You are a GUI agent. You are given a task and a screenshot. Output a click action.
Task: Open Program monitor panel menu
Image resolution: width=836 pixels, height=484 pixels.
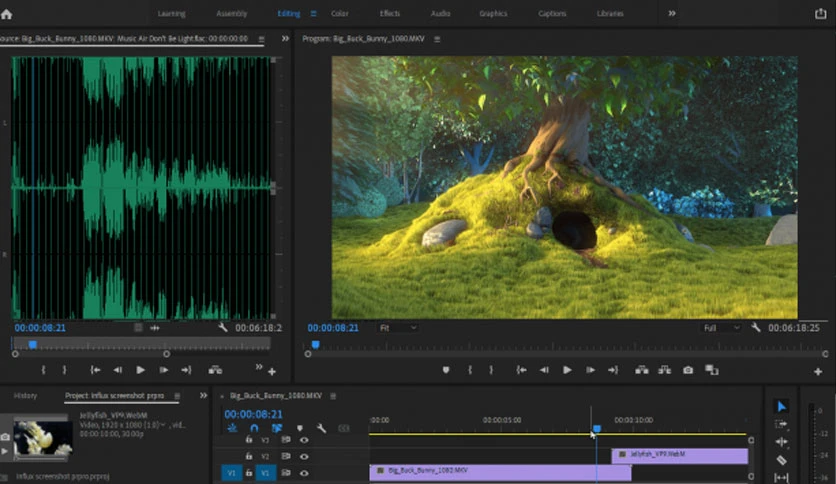pos(437,39)
